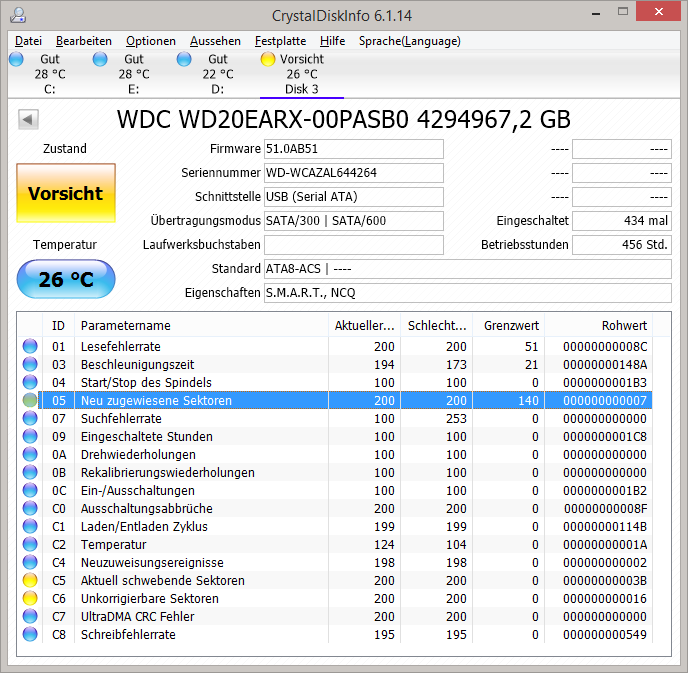Click yellow orb of Unkorrigierbare Sektoren row
Screen dimensions: 688x673
[30, 598]
